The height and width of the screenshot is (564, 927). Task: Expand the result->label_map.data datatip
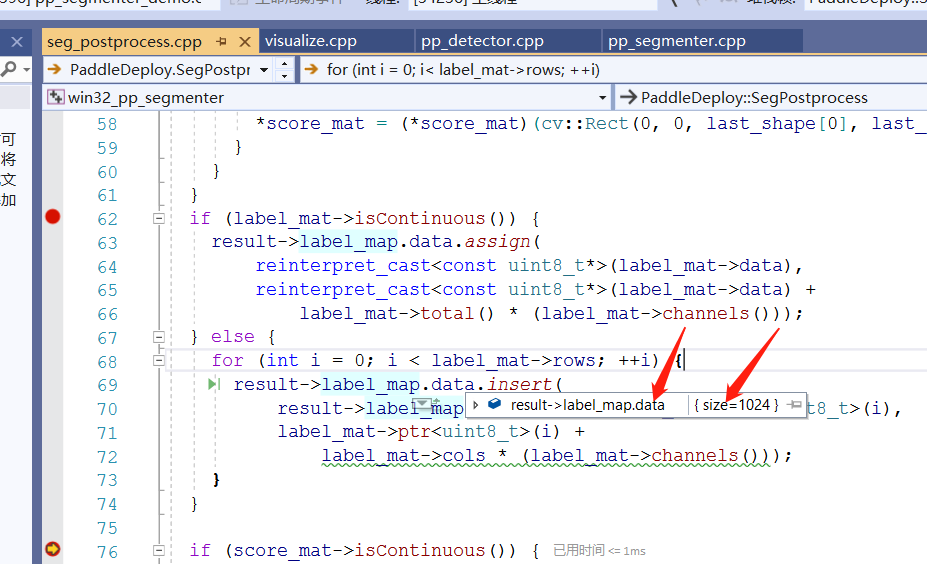tap(476, 405)
